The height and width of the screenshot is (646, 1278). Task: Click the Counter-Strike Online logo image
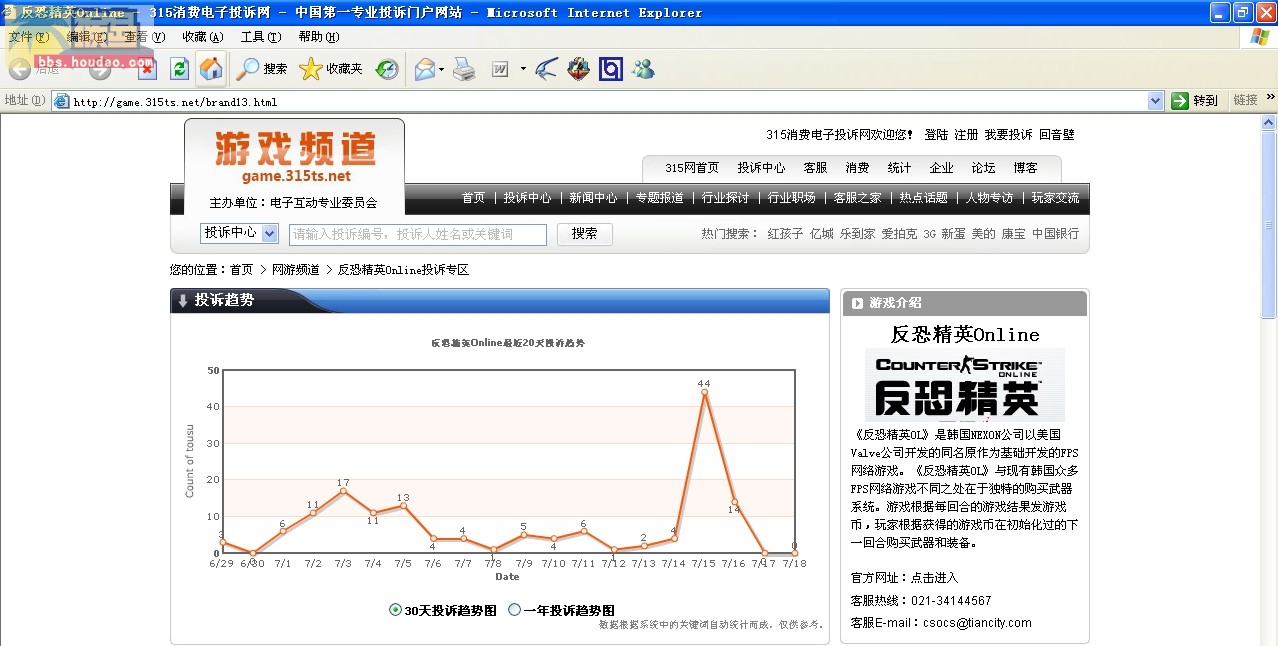coord(964,385)
